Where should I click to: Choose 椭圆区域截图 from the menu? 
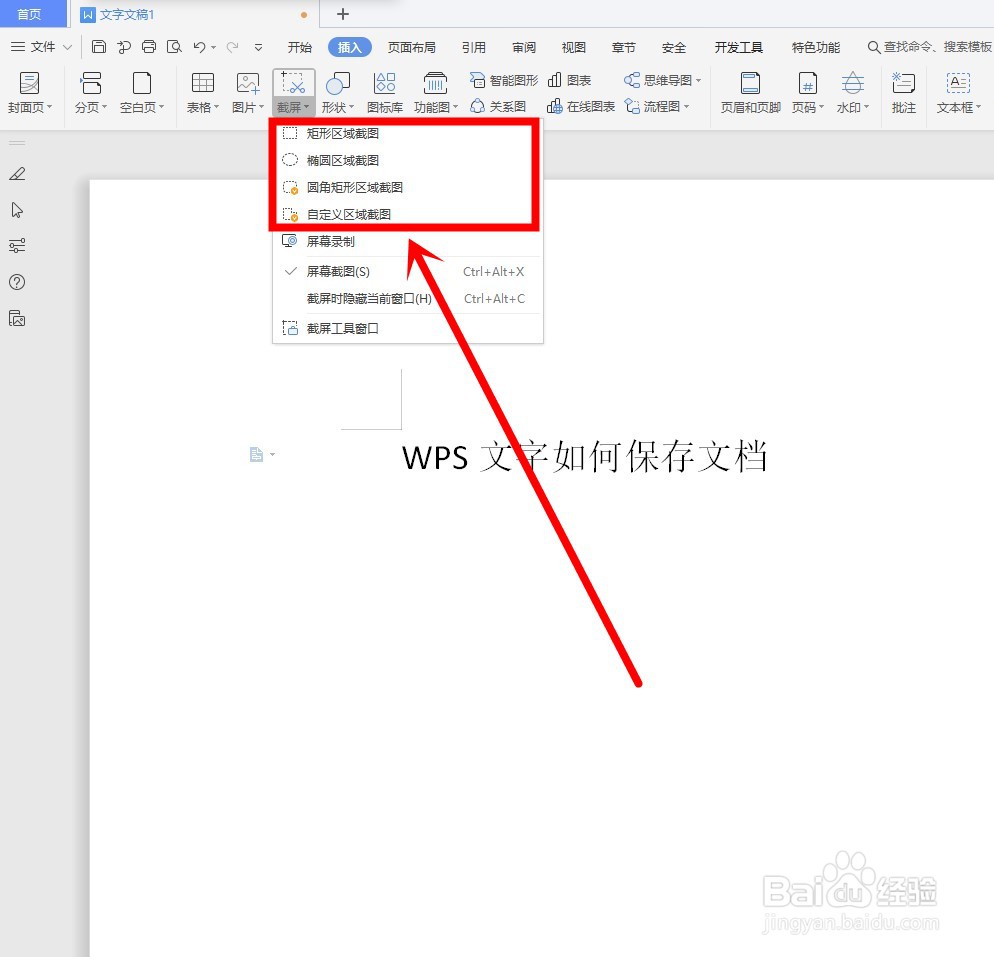tap(408, 160)
